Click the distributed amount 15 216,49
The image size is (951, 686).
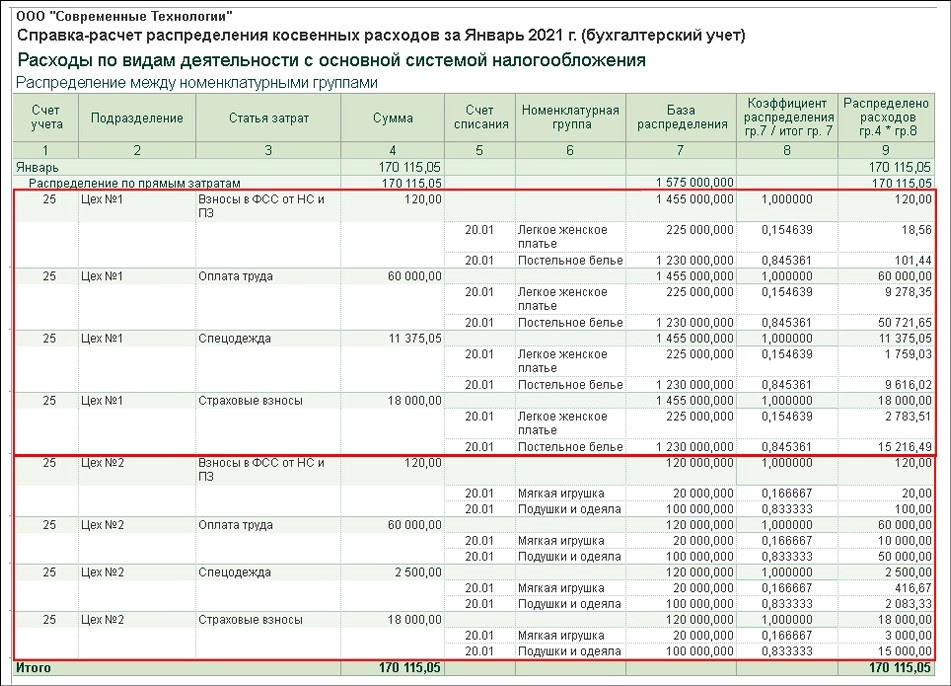coord(903,447)
